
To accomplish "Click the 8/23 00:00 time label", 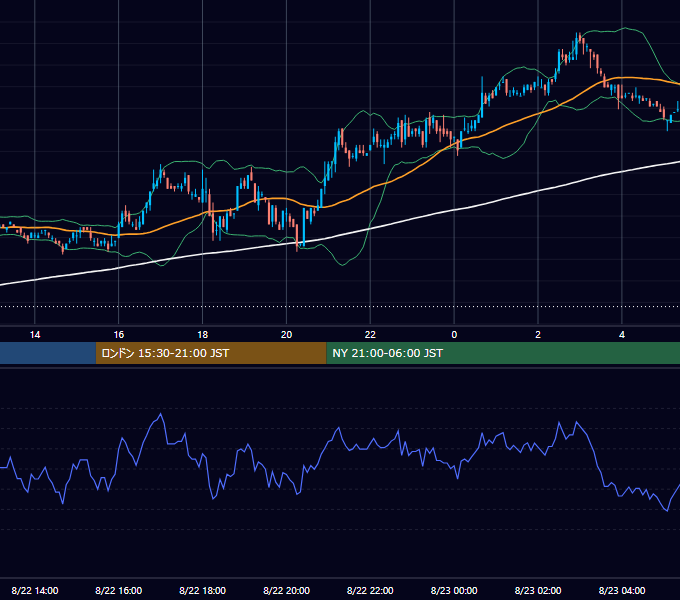I will click(454, 590).
